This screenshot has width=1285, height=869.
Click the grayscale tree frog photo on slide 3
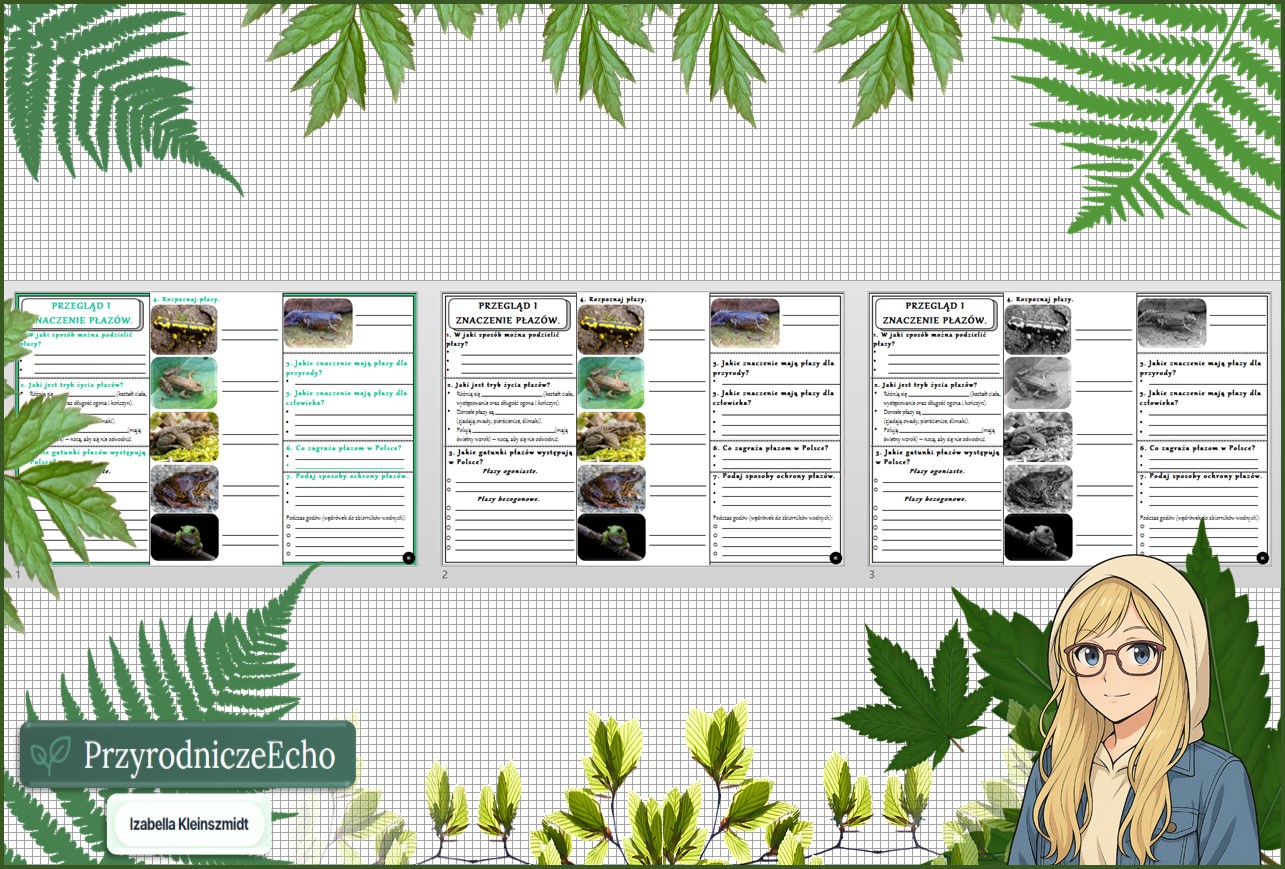click(1038, 537)
